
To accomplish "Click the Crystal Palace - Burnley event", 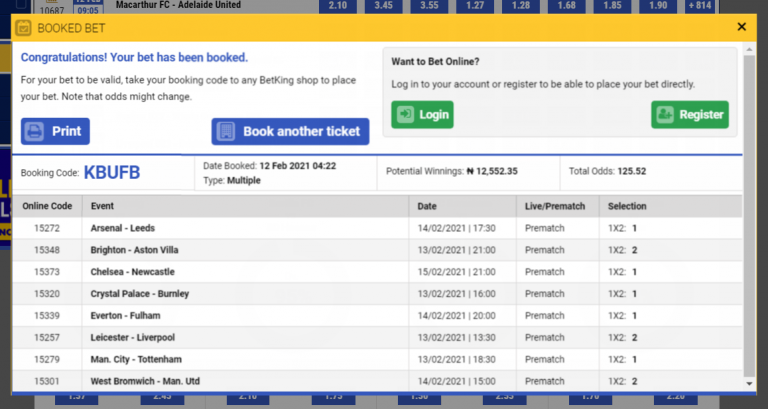I will pyautogui.click(x=140, y=294).
